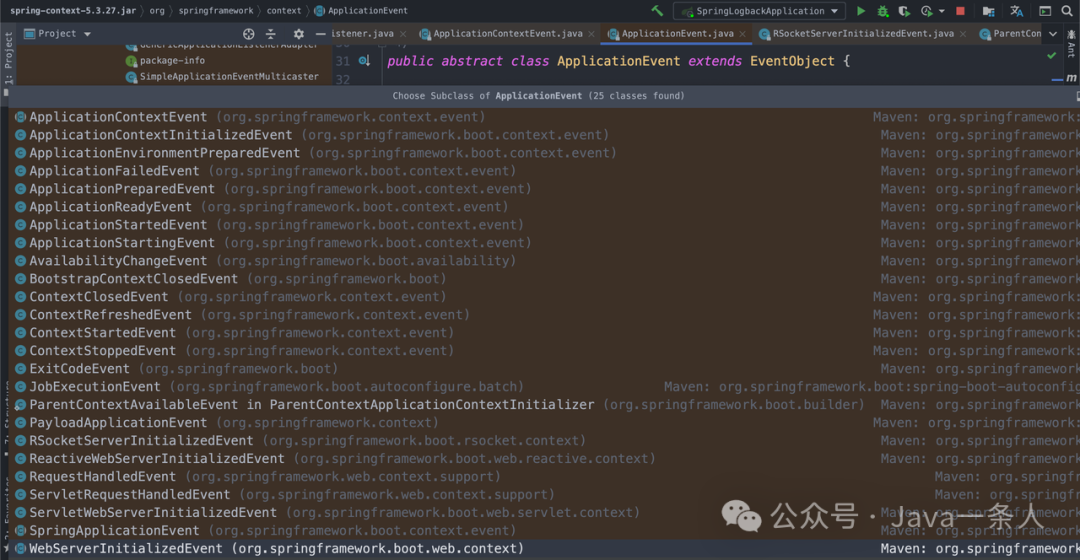The image size is (1080, 560).
Task: Open SpringLogbackApplication run configuration dropdown
Action: point(762,11)
